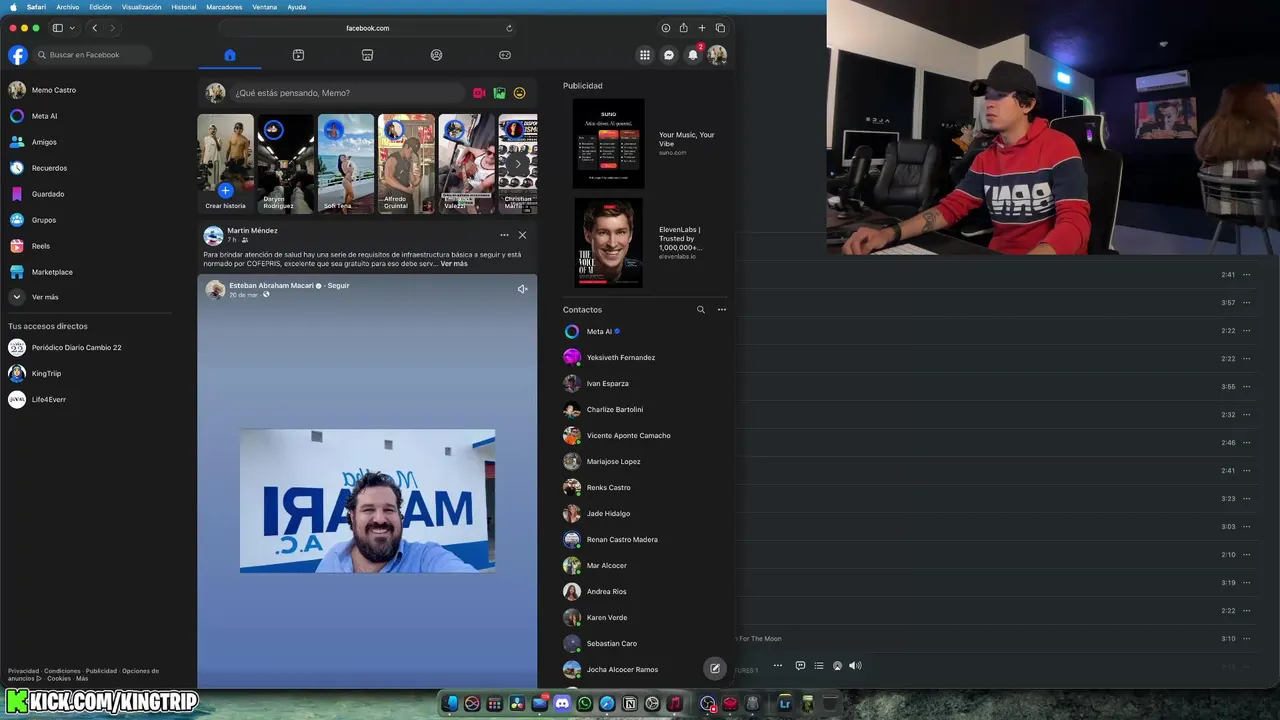Screen dimensions: 1280x720
Task: Toggle lyrics button in Music window
Action: [x=800, y=666]
